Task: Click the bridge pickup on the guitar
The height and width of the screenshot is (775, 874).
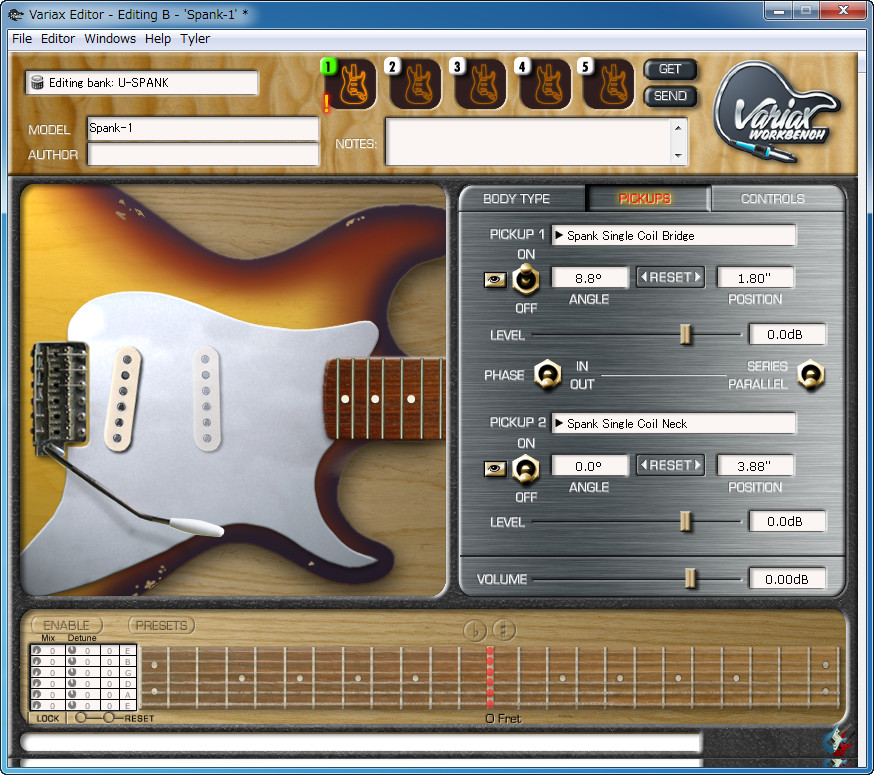Action: 122,398
